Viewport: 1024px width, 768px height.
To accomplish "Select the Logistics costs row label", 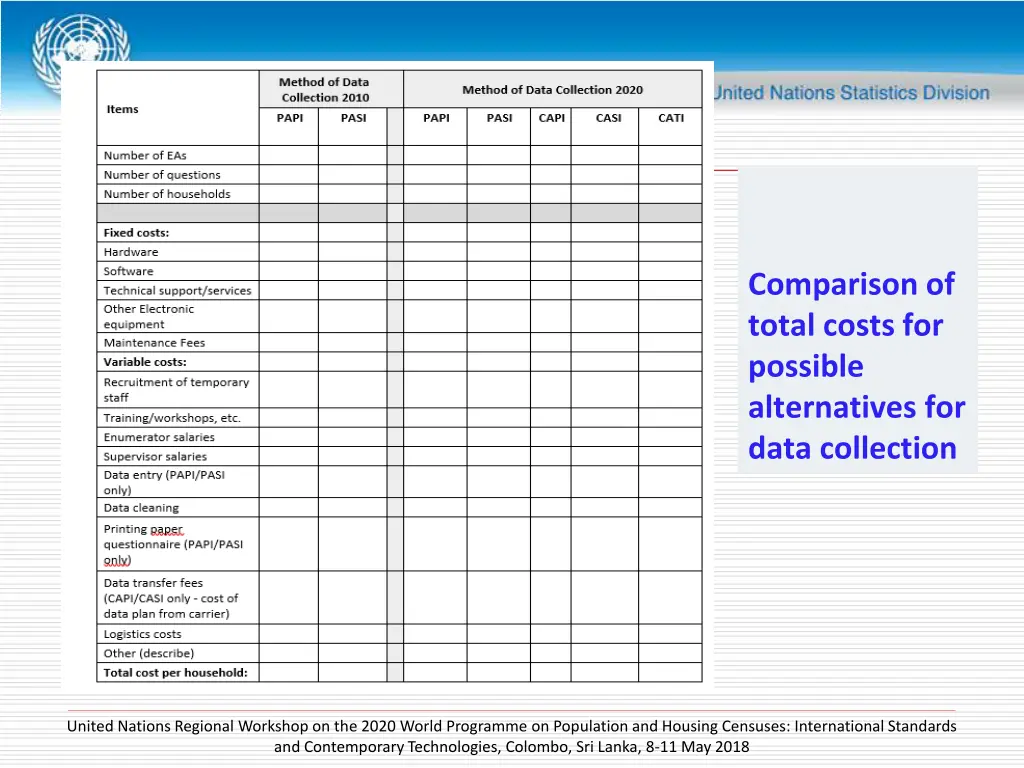I will click(143, 634).
